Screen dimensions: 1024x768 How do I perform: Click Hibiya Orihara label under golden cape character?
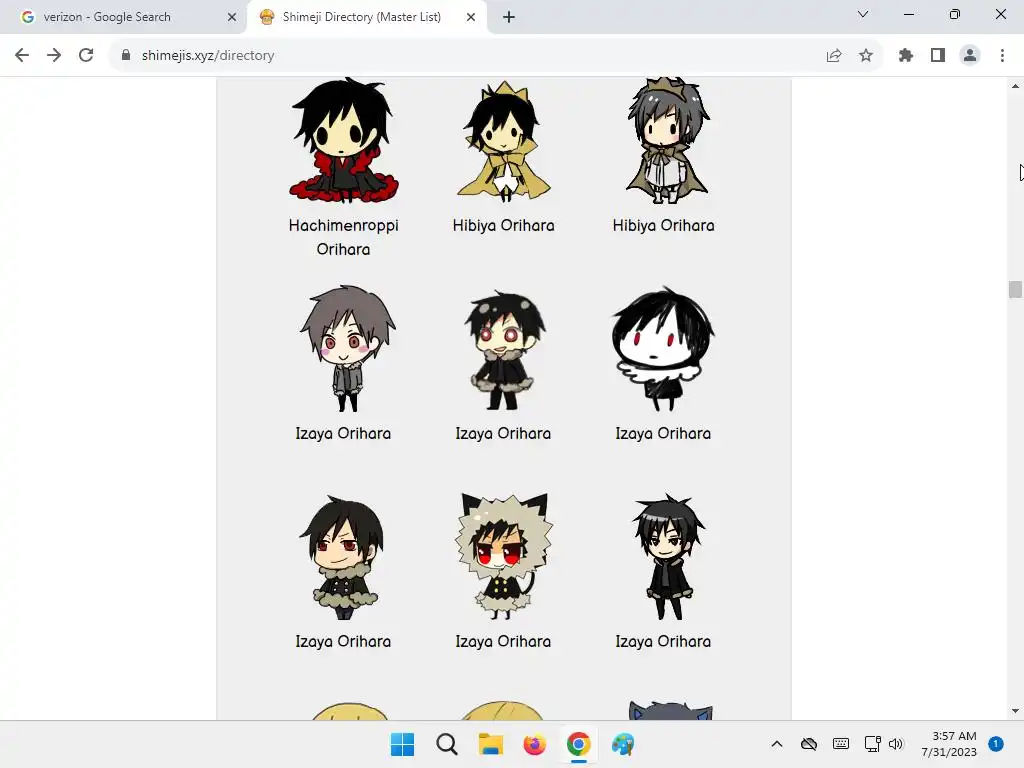coord(504,225)
